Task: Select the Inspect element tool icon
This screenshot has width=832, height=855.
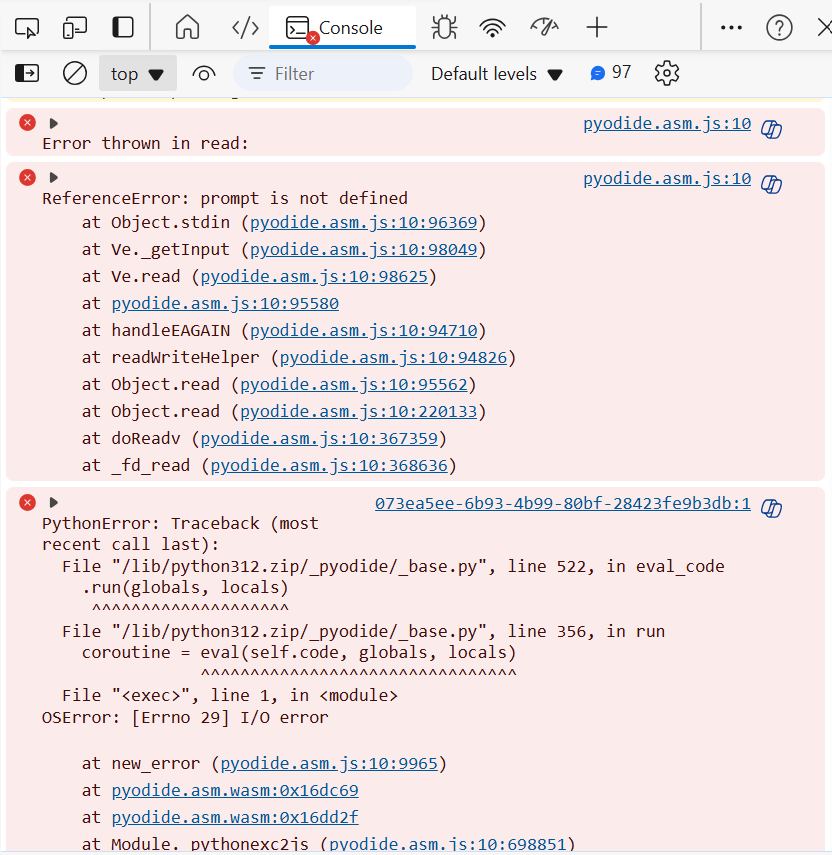Action: click(27, 27)
